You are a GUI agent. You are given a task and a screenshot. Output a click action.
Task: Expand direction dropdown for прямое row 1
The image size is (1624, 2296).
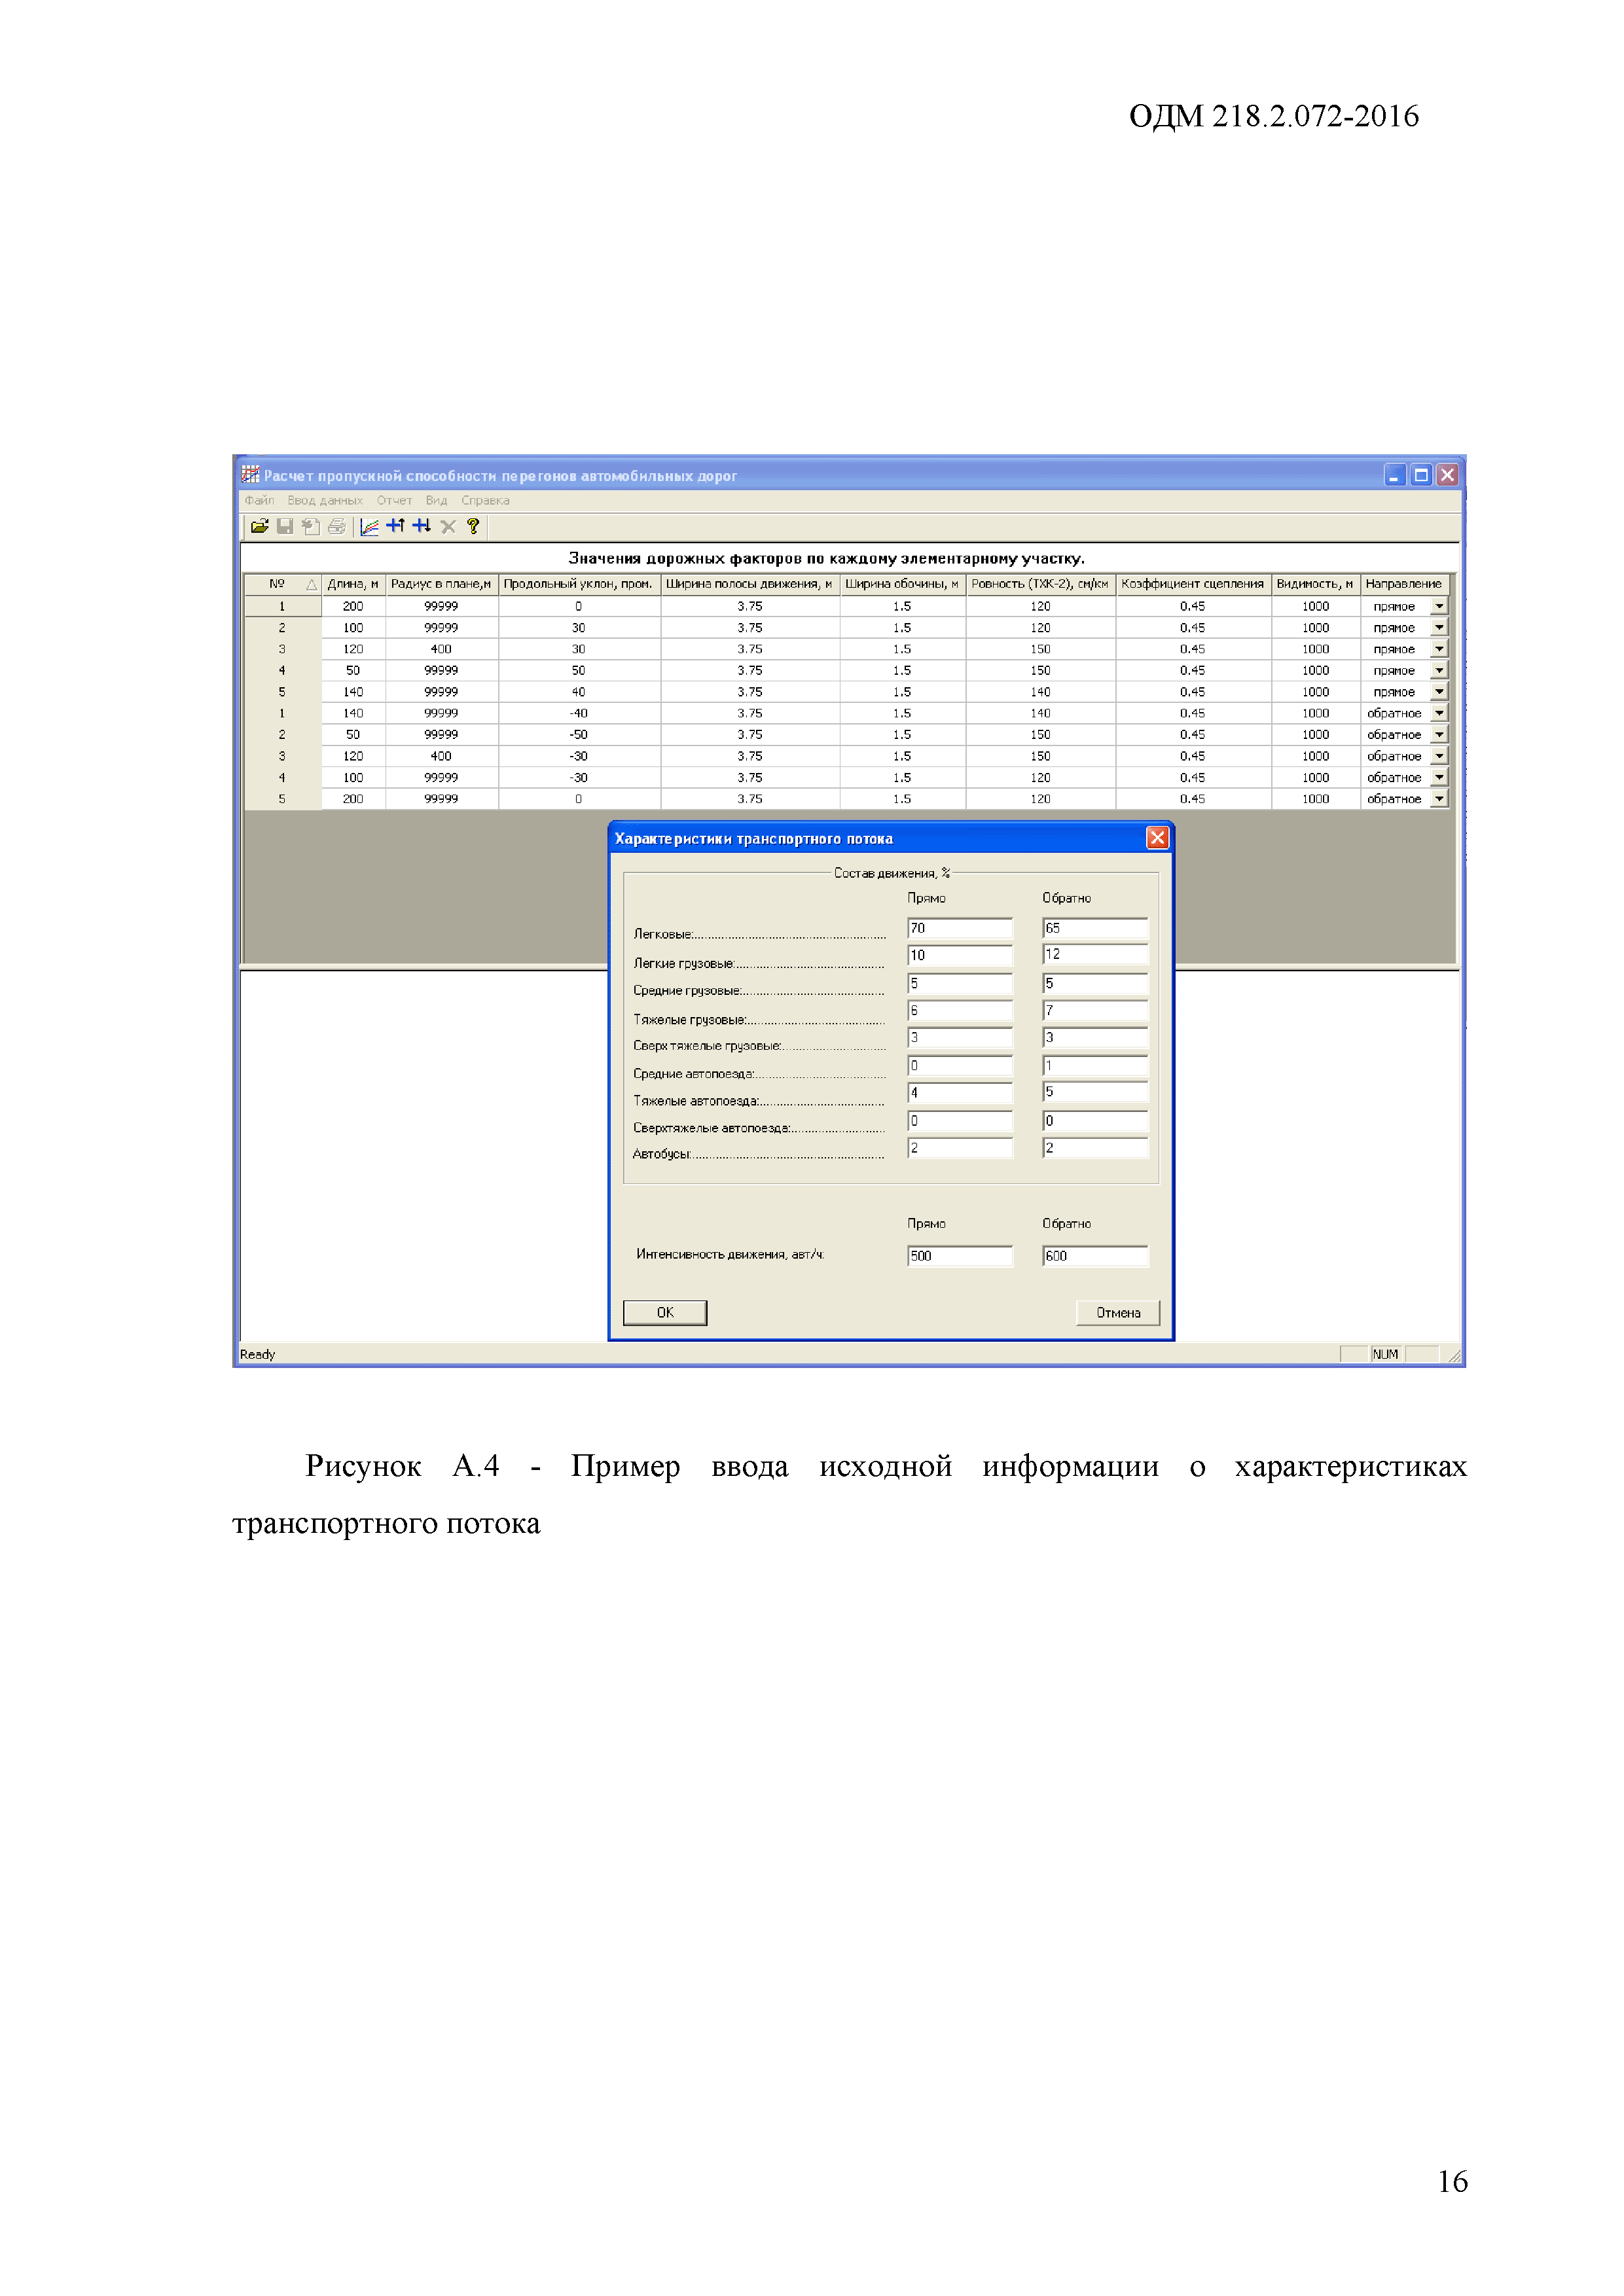tap(1439, 606)
